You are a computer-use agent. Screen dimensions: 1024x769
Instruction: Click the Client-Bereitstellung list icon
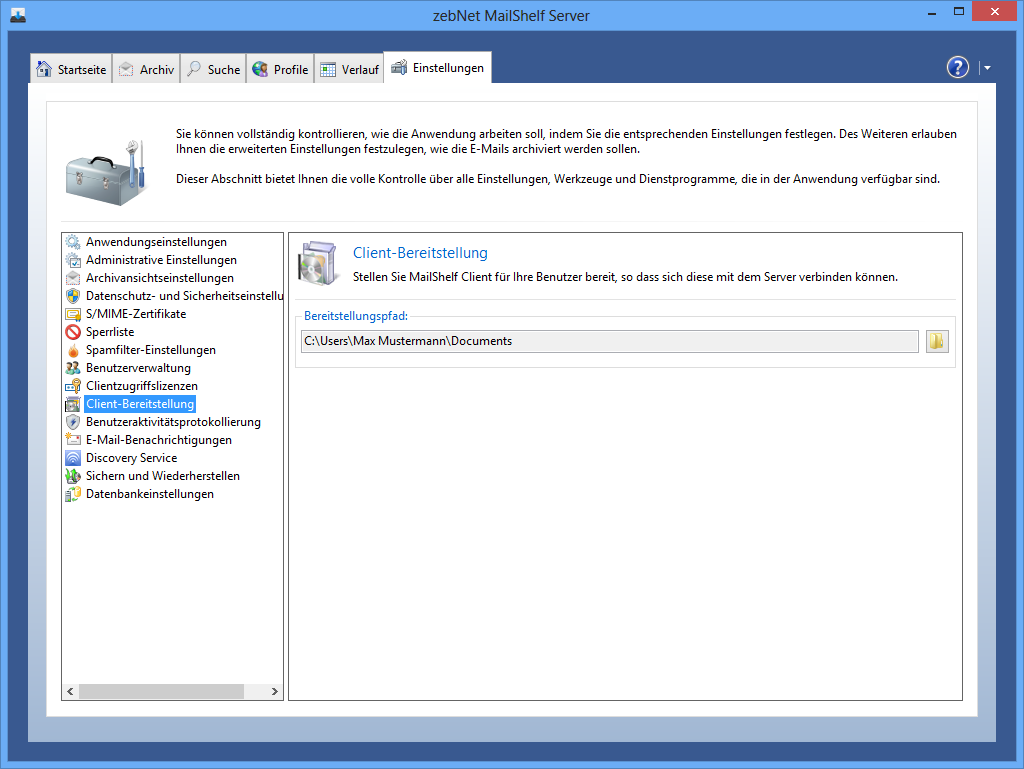(73, 404)
